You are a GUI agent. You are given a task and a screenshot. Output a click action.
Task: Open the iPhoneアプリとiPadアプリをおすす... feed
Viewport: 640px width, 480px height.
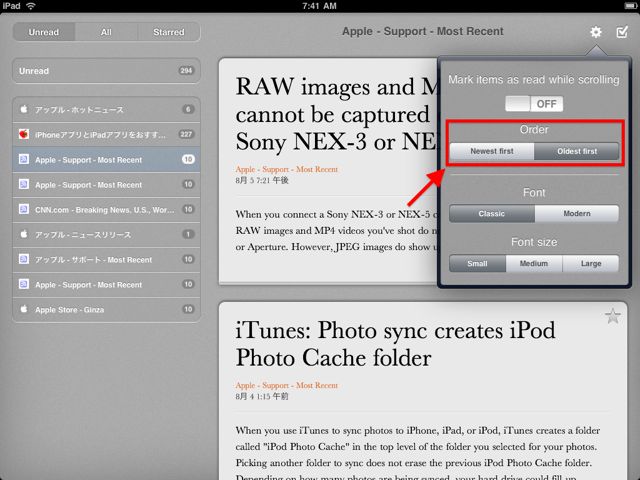click(106, 134)
